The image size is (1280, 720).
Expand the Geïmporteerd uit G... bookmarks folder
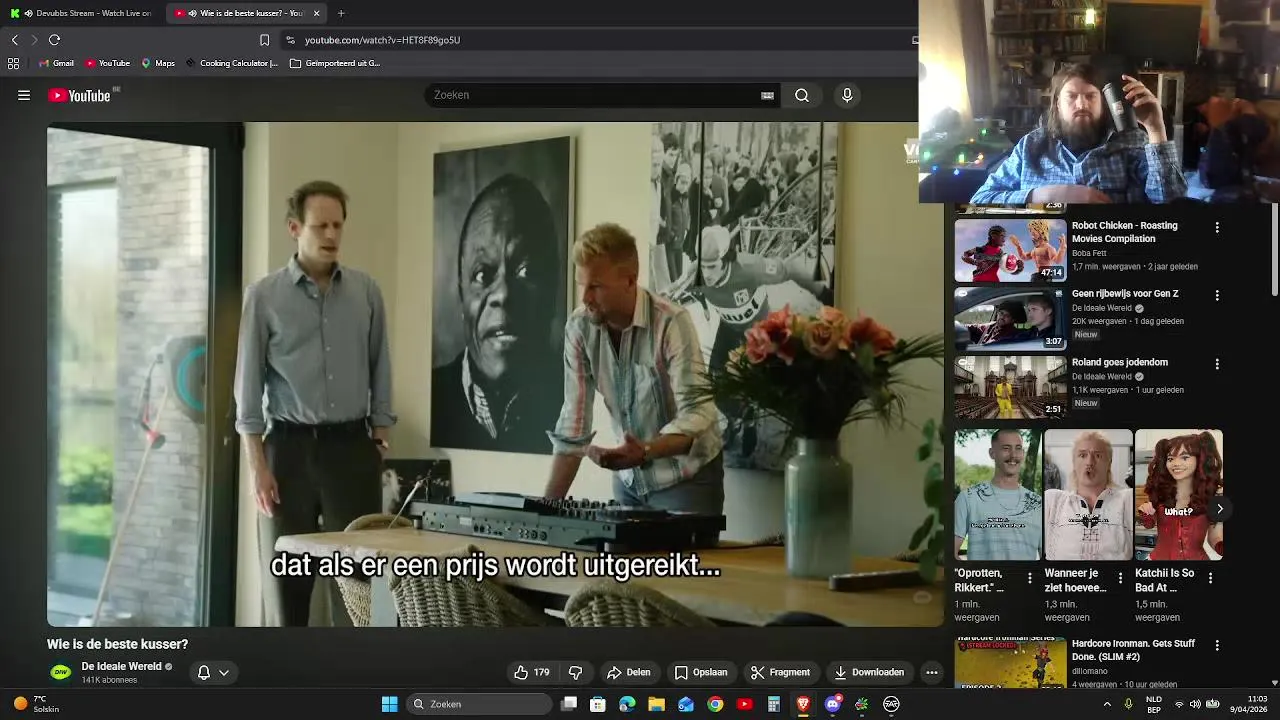(335, 63)
